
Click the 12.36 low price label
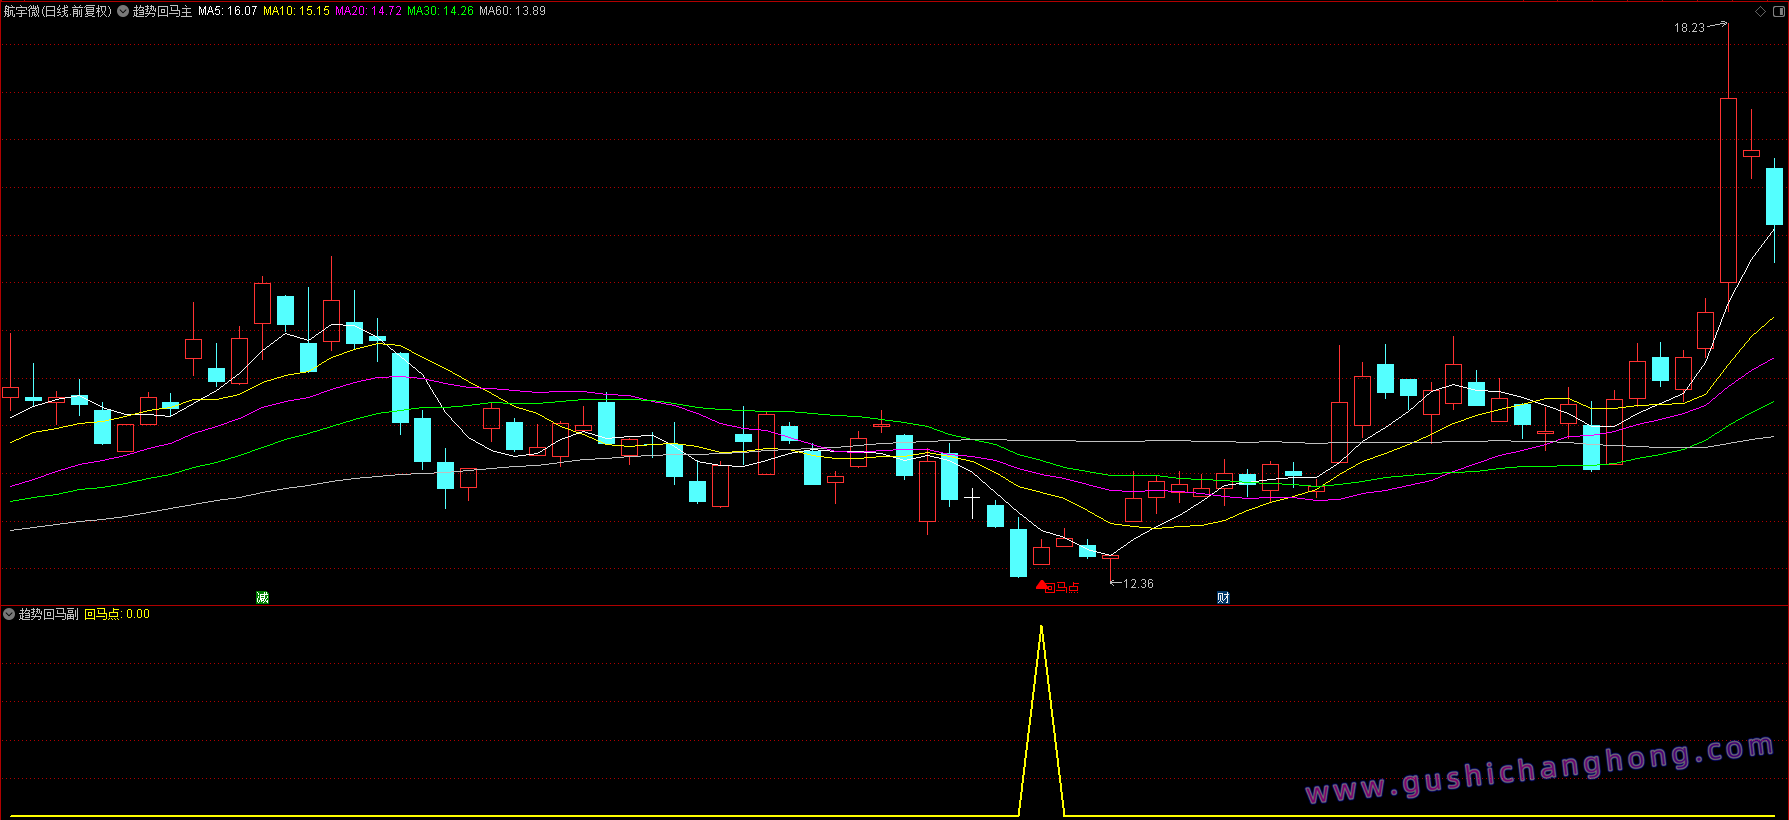[x=1138, y=584]
